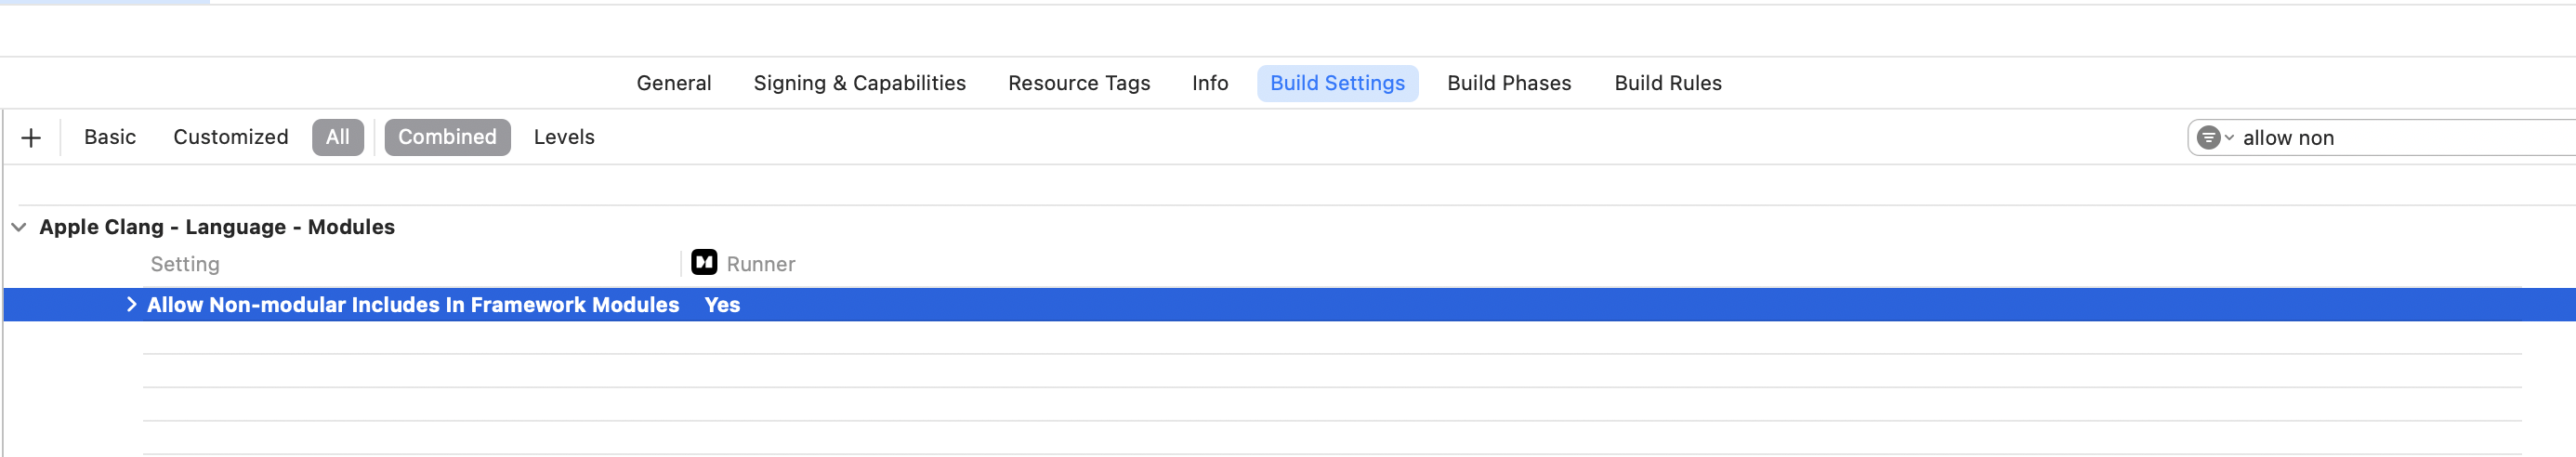The width and height of the screenshot is (2576, 457).
Task: Switch to the General tab
Action: pos(674,84)
